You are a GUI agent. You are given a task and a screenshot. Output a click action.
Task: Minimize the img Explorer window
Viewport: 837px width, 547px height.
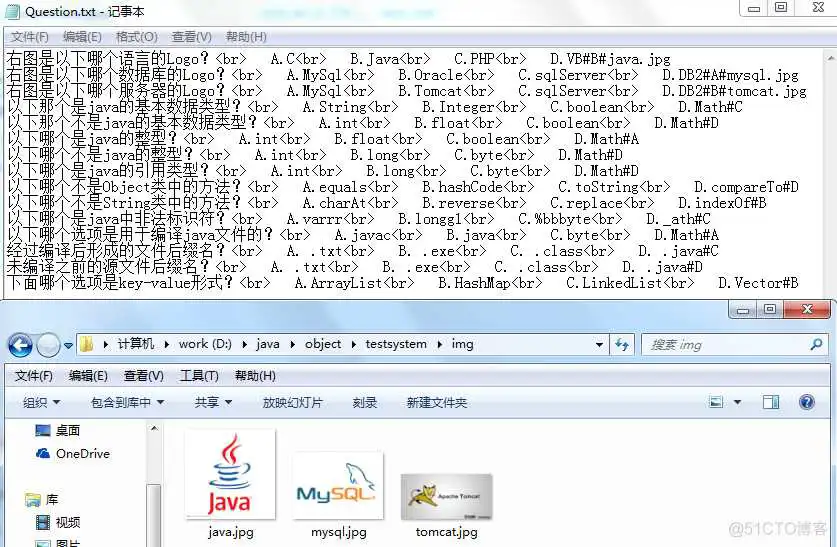743,310
